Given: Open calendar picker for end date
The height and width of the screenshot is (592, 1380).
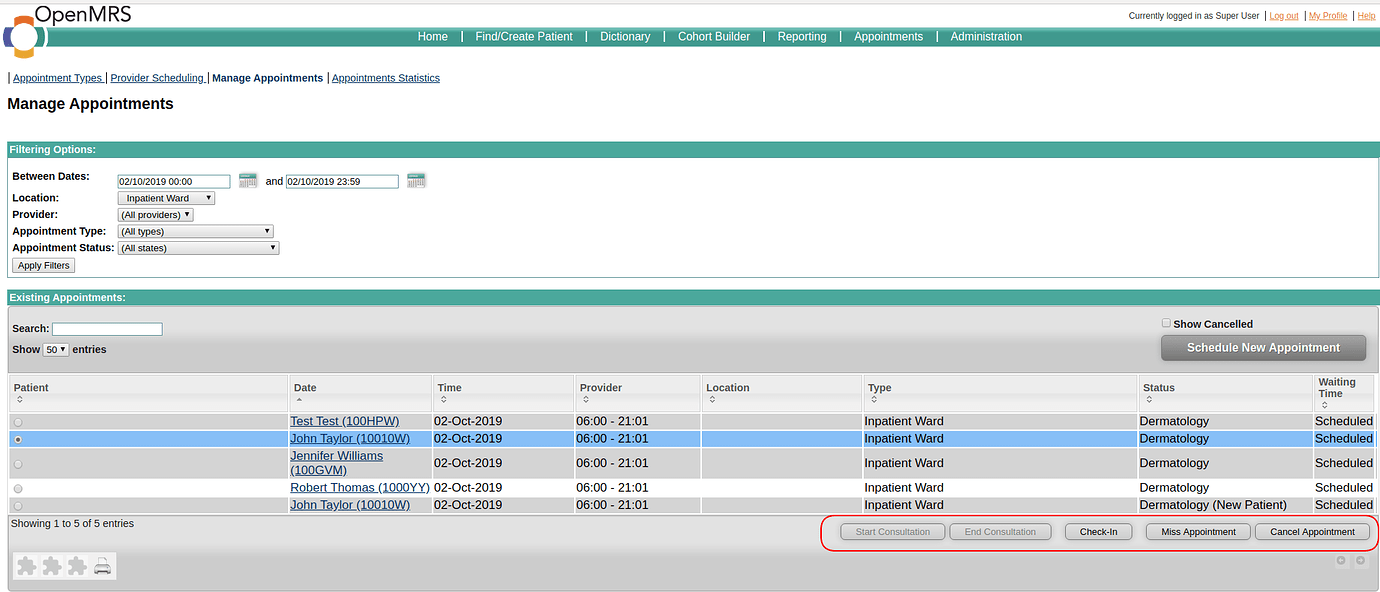Looking at the screenshot, I should (416, 181).
